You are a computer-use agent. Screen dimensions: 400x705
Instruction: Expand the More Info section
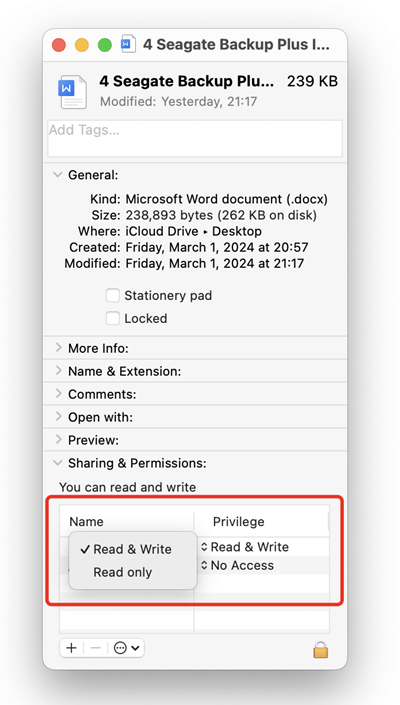[x=58, y=348]
